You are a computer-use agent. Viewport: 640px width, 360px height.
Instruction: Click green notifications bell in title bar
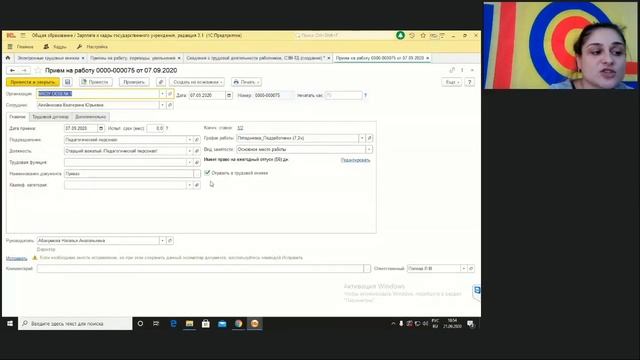tap(400, 36)
